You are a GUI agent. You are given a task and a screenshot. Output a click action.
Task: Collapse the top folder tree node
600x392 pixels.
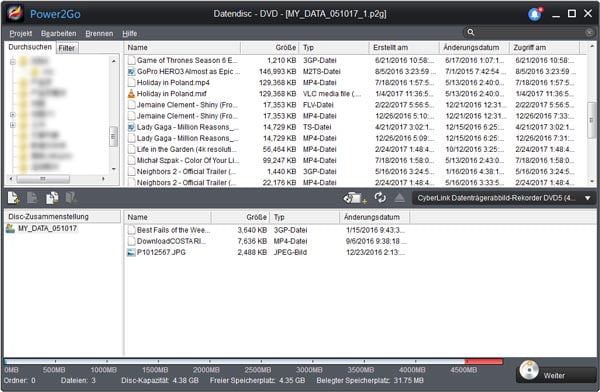13,61
